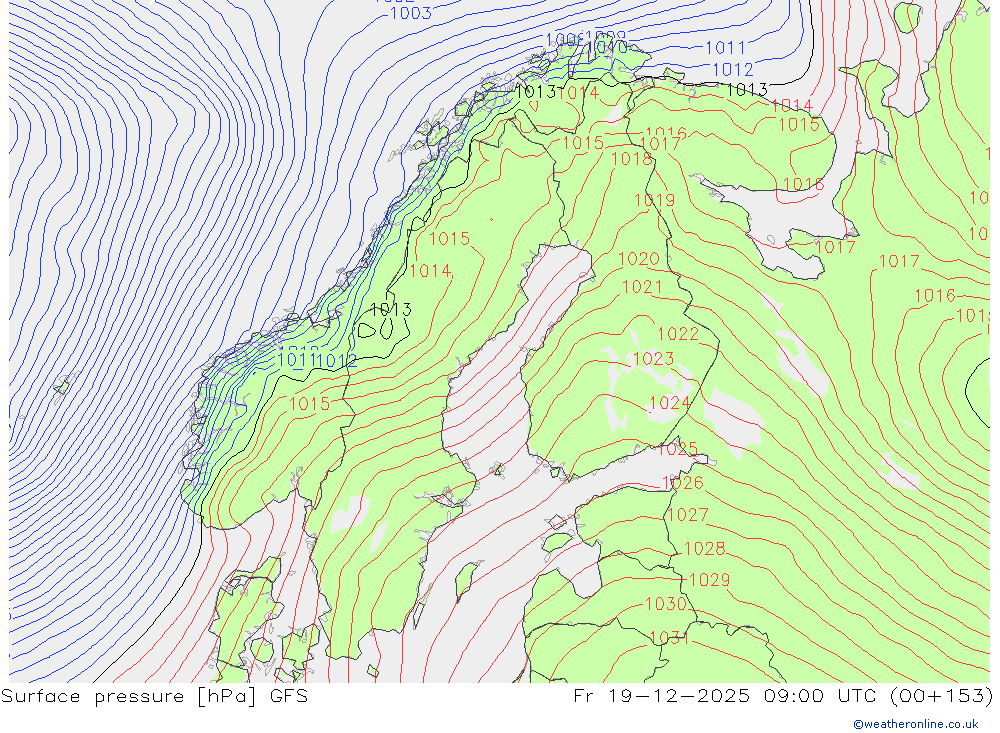
Task: Click the red 1031 isobar label
Action: click(x=669, y=639)
